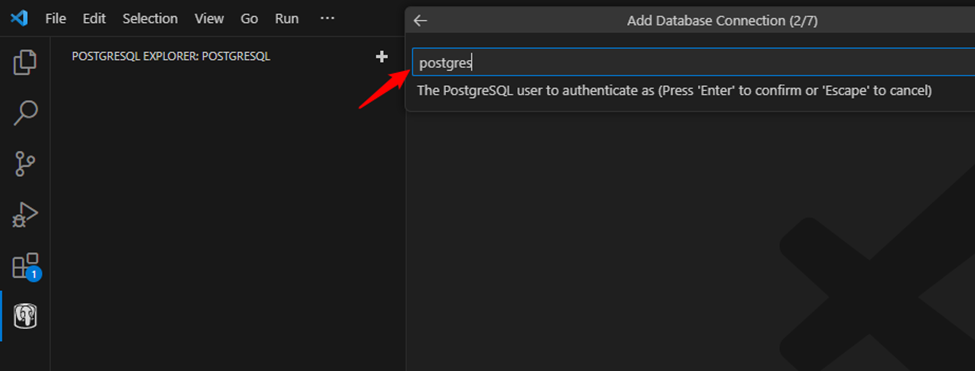Click the POSTGRESQL EXPLORER: POSTGRESQL panel title
The image size is (975, 371).
pyautogui.click(x=171, y=57)
